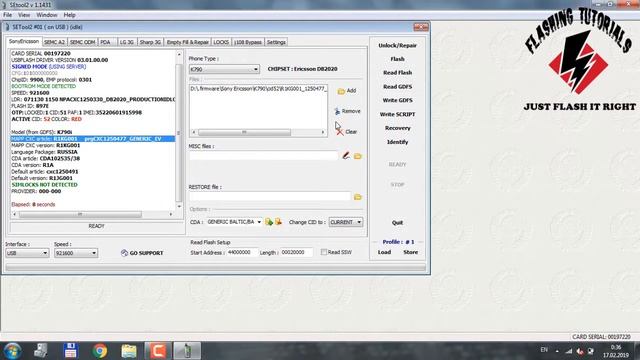Viewport: 640px width, 360px height.
Task: Switch to the SEMC A2 tab
Action: 54,42
